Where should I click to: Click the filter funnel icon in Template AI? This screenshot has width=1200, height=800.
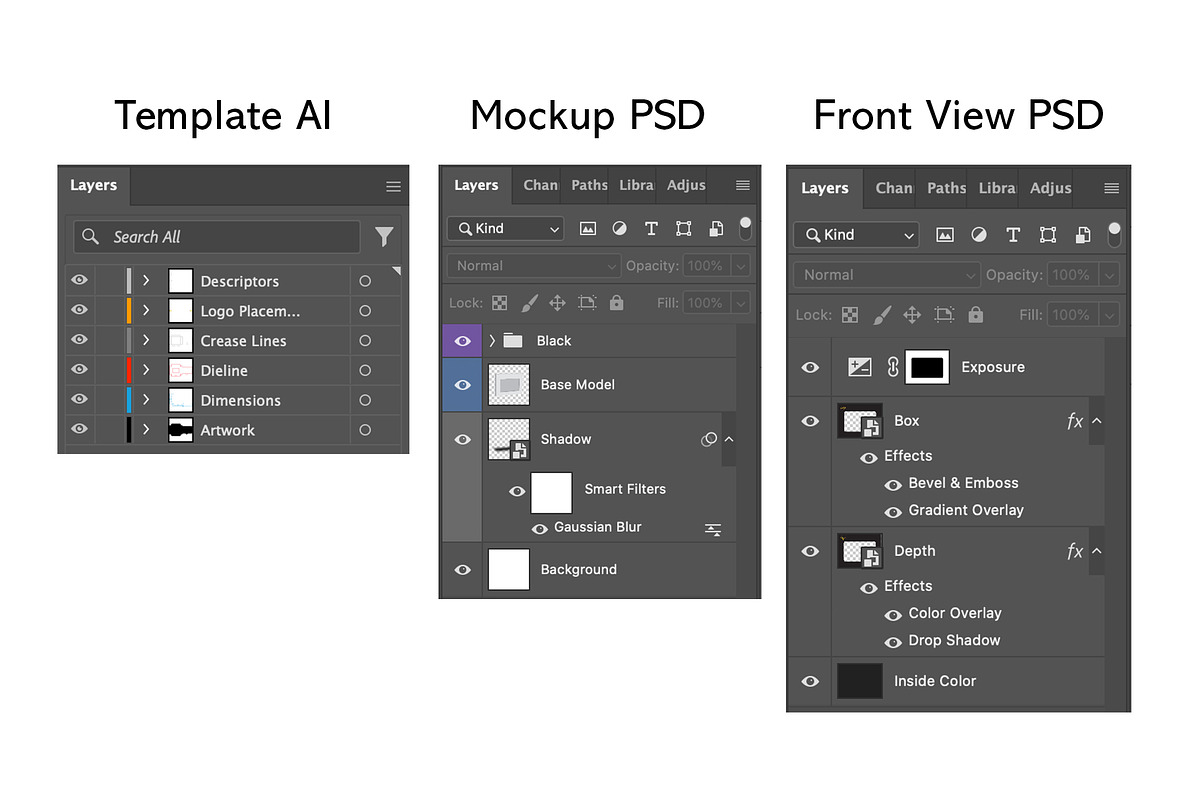coord(384,237)
